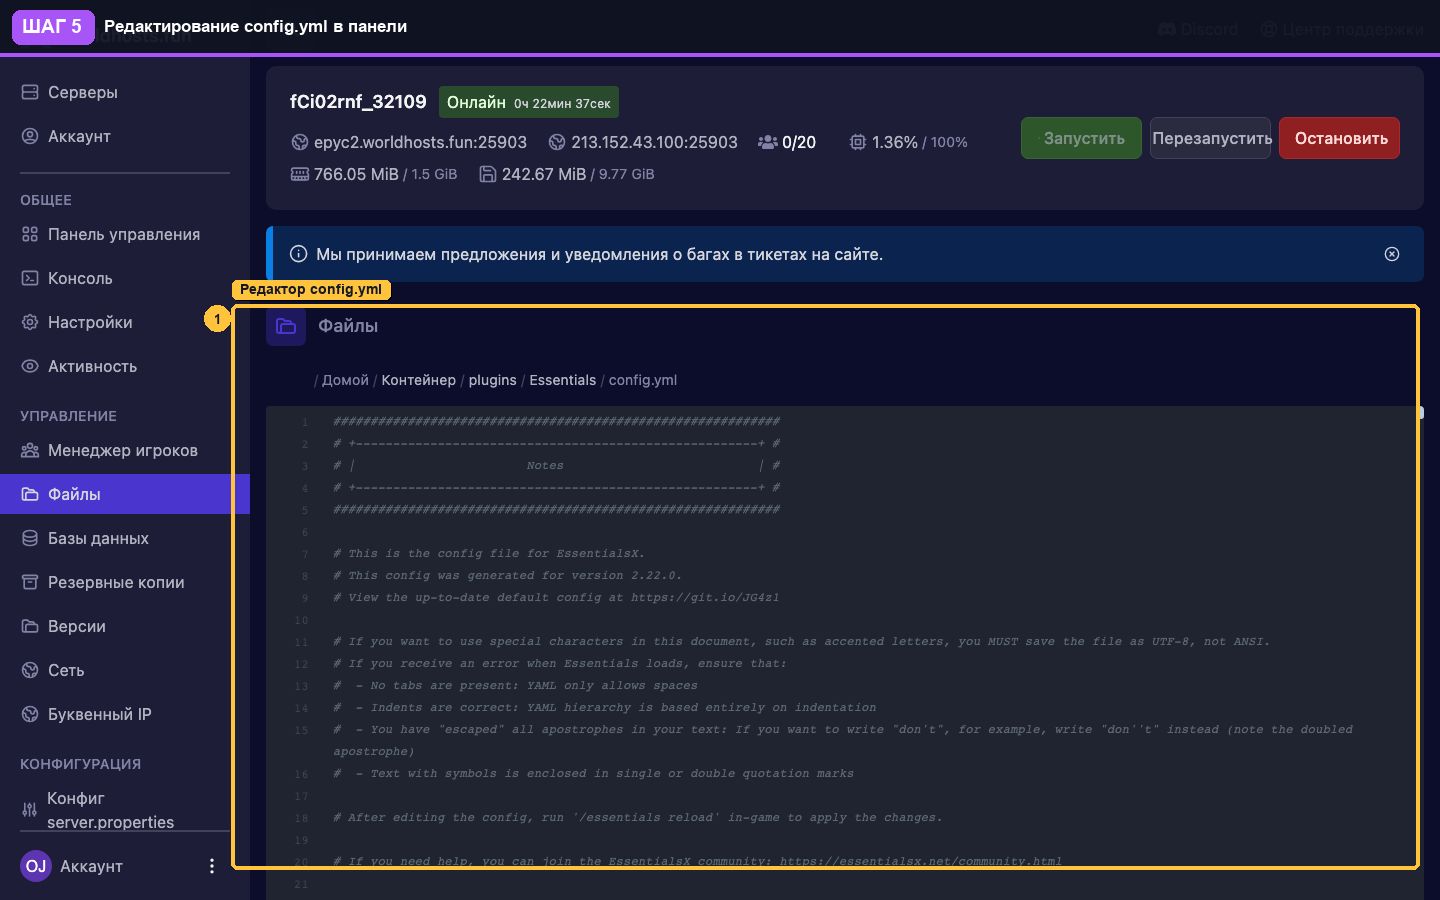Click the CPU chip icon
This screenshot has height=900, width=1440.
click(858, 142)
